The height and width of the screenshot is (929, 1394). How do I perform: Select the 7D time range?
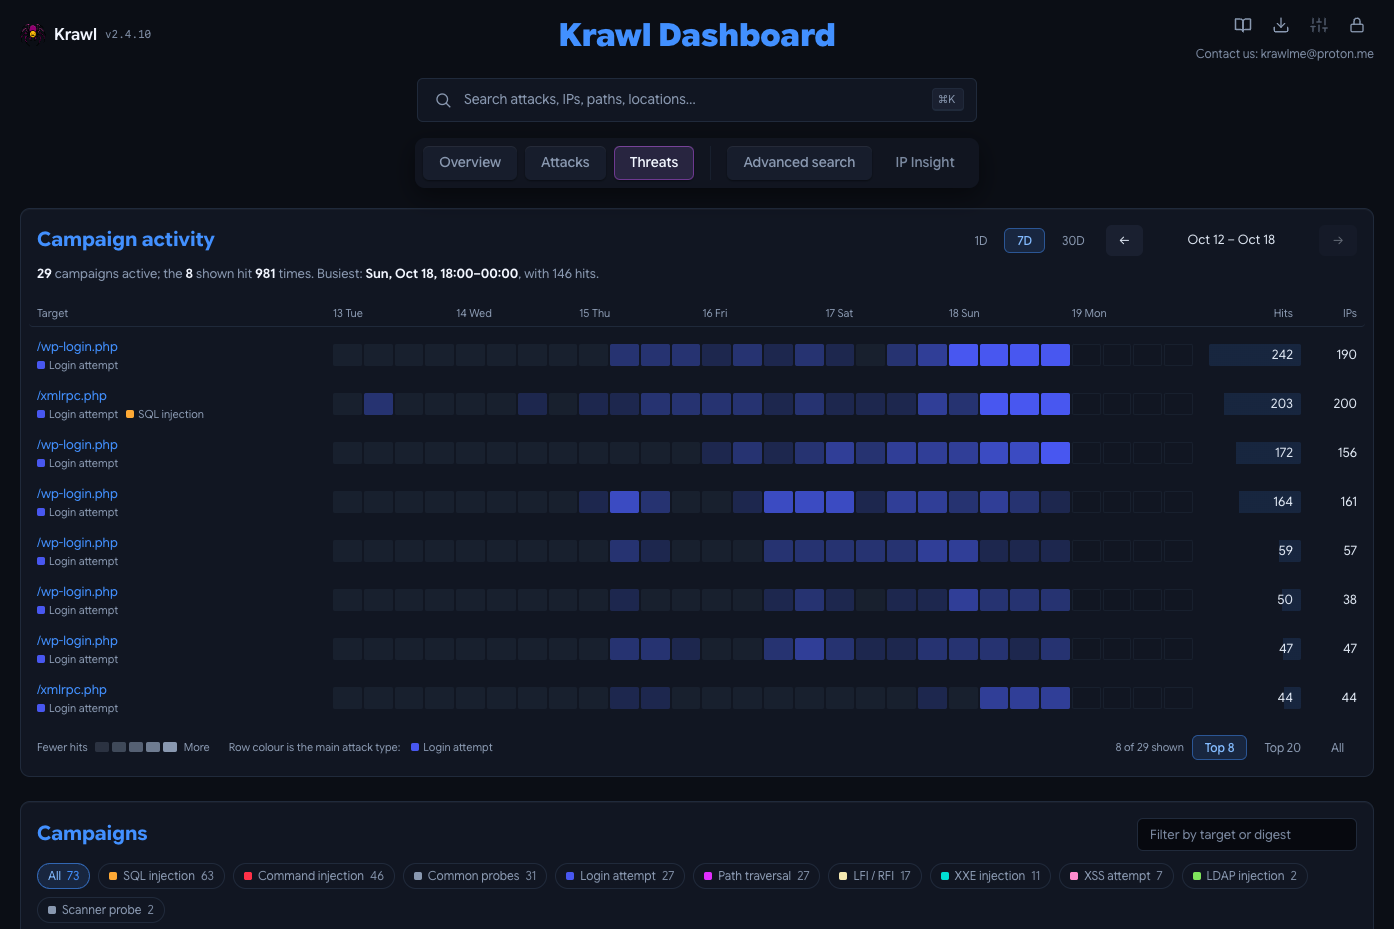click(1024, 241)
